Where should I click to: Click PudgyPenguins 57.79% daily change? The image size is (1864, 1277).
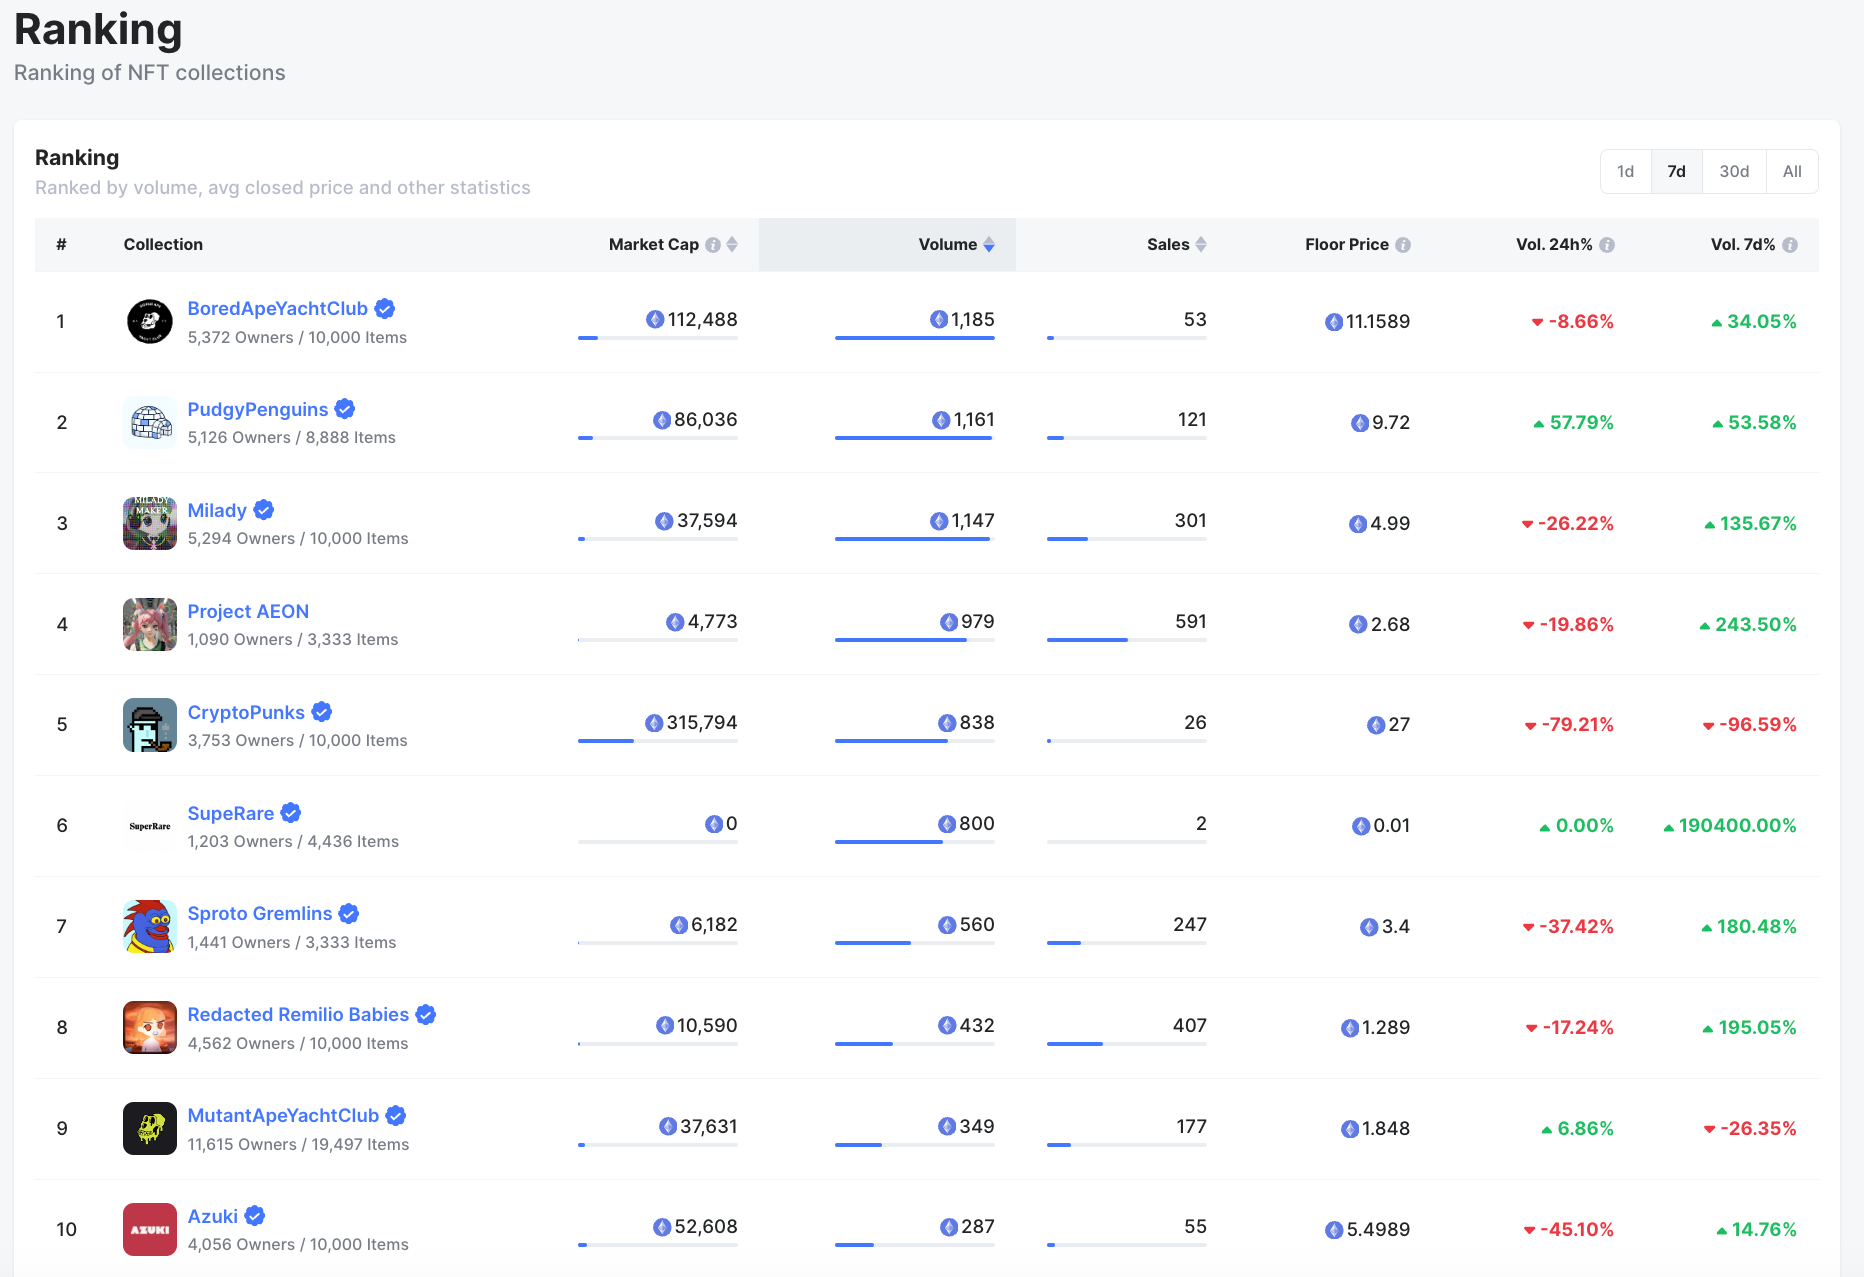tap(1582, 423)
